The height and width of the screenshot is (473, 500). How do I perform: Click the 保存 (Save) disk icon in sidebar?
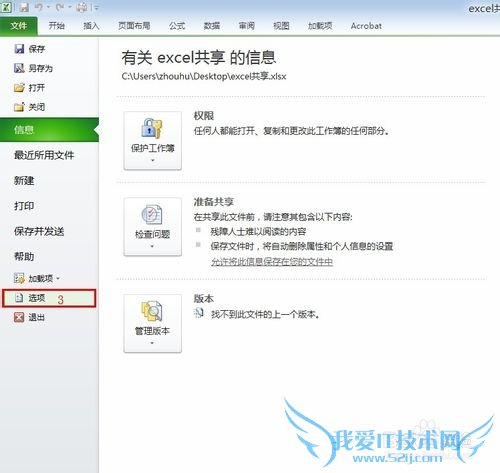pos(19,49)
